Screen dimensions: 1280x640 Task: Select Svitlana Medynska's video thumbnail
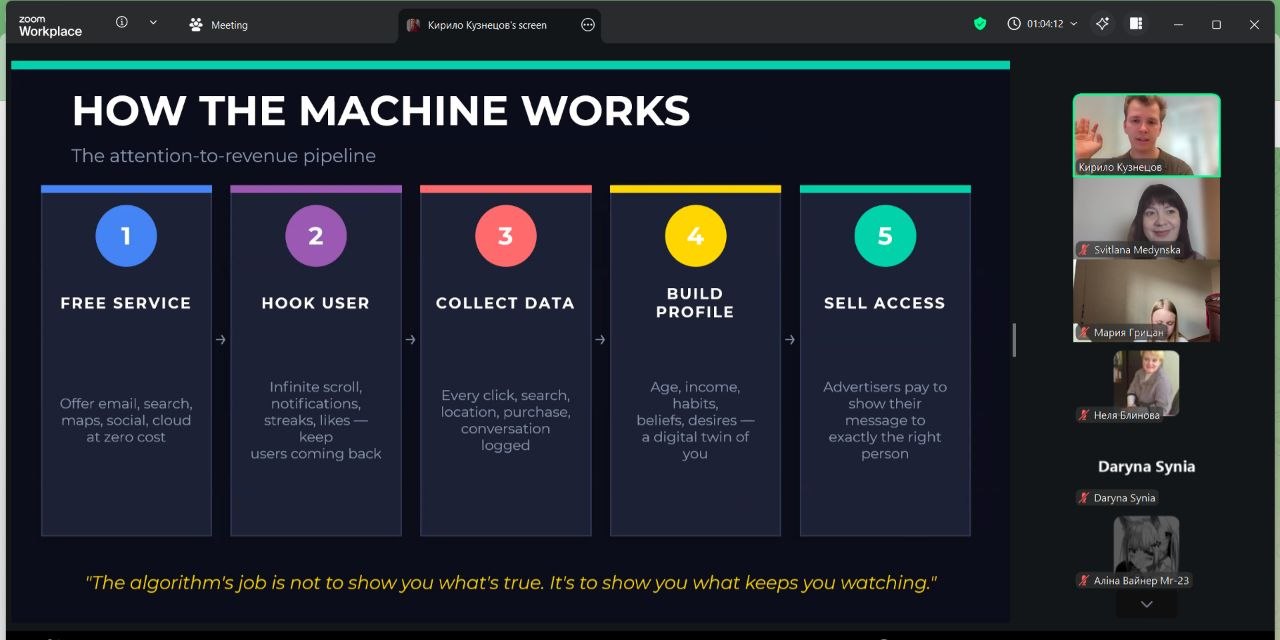click(1146, 218)
